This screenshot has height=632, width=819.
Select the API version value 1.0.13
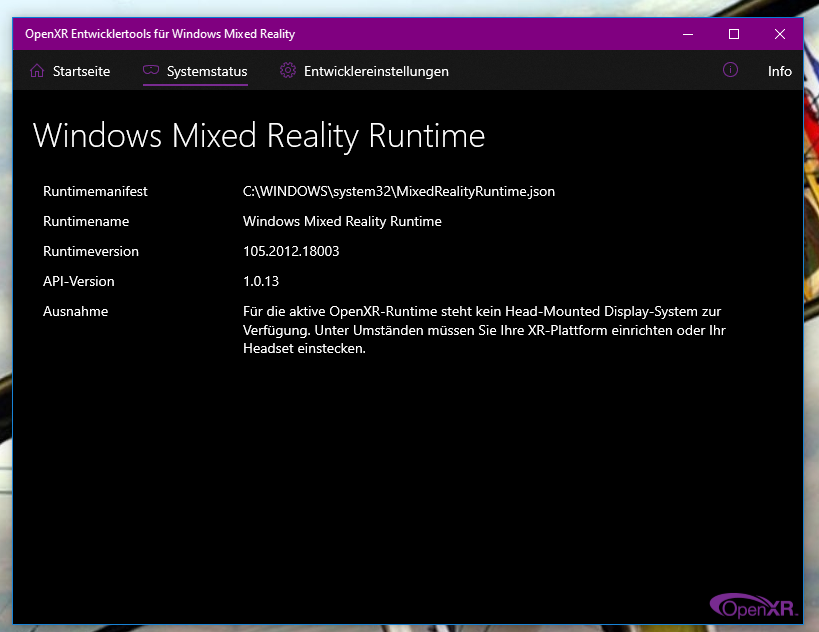click(x=261, y=282)
